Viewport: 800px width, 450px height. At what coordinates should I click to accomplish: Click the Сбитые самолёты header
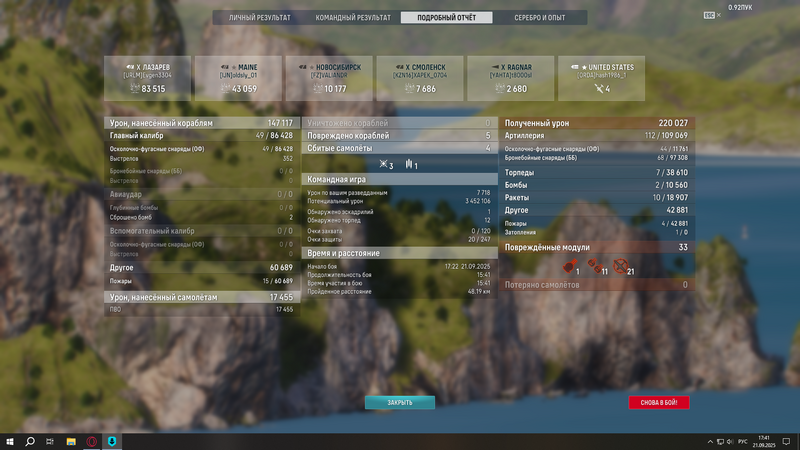(399, 148)
